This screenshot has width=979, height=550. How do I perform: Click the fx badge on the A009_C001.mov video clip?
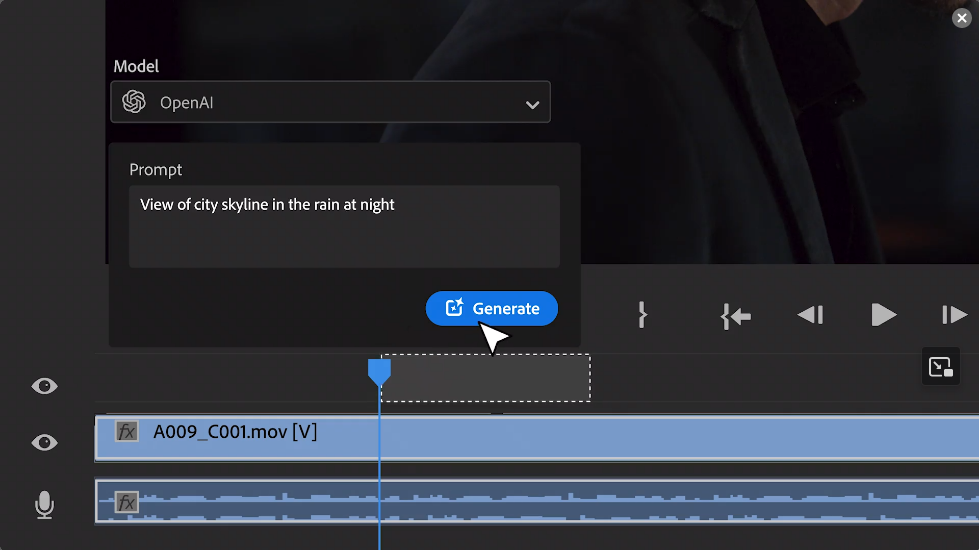127,431
